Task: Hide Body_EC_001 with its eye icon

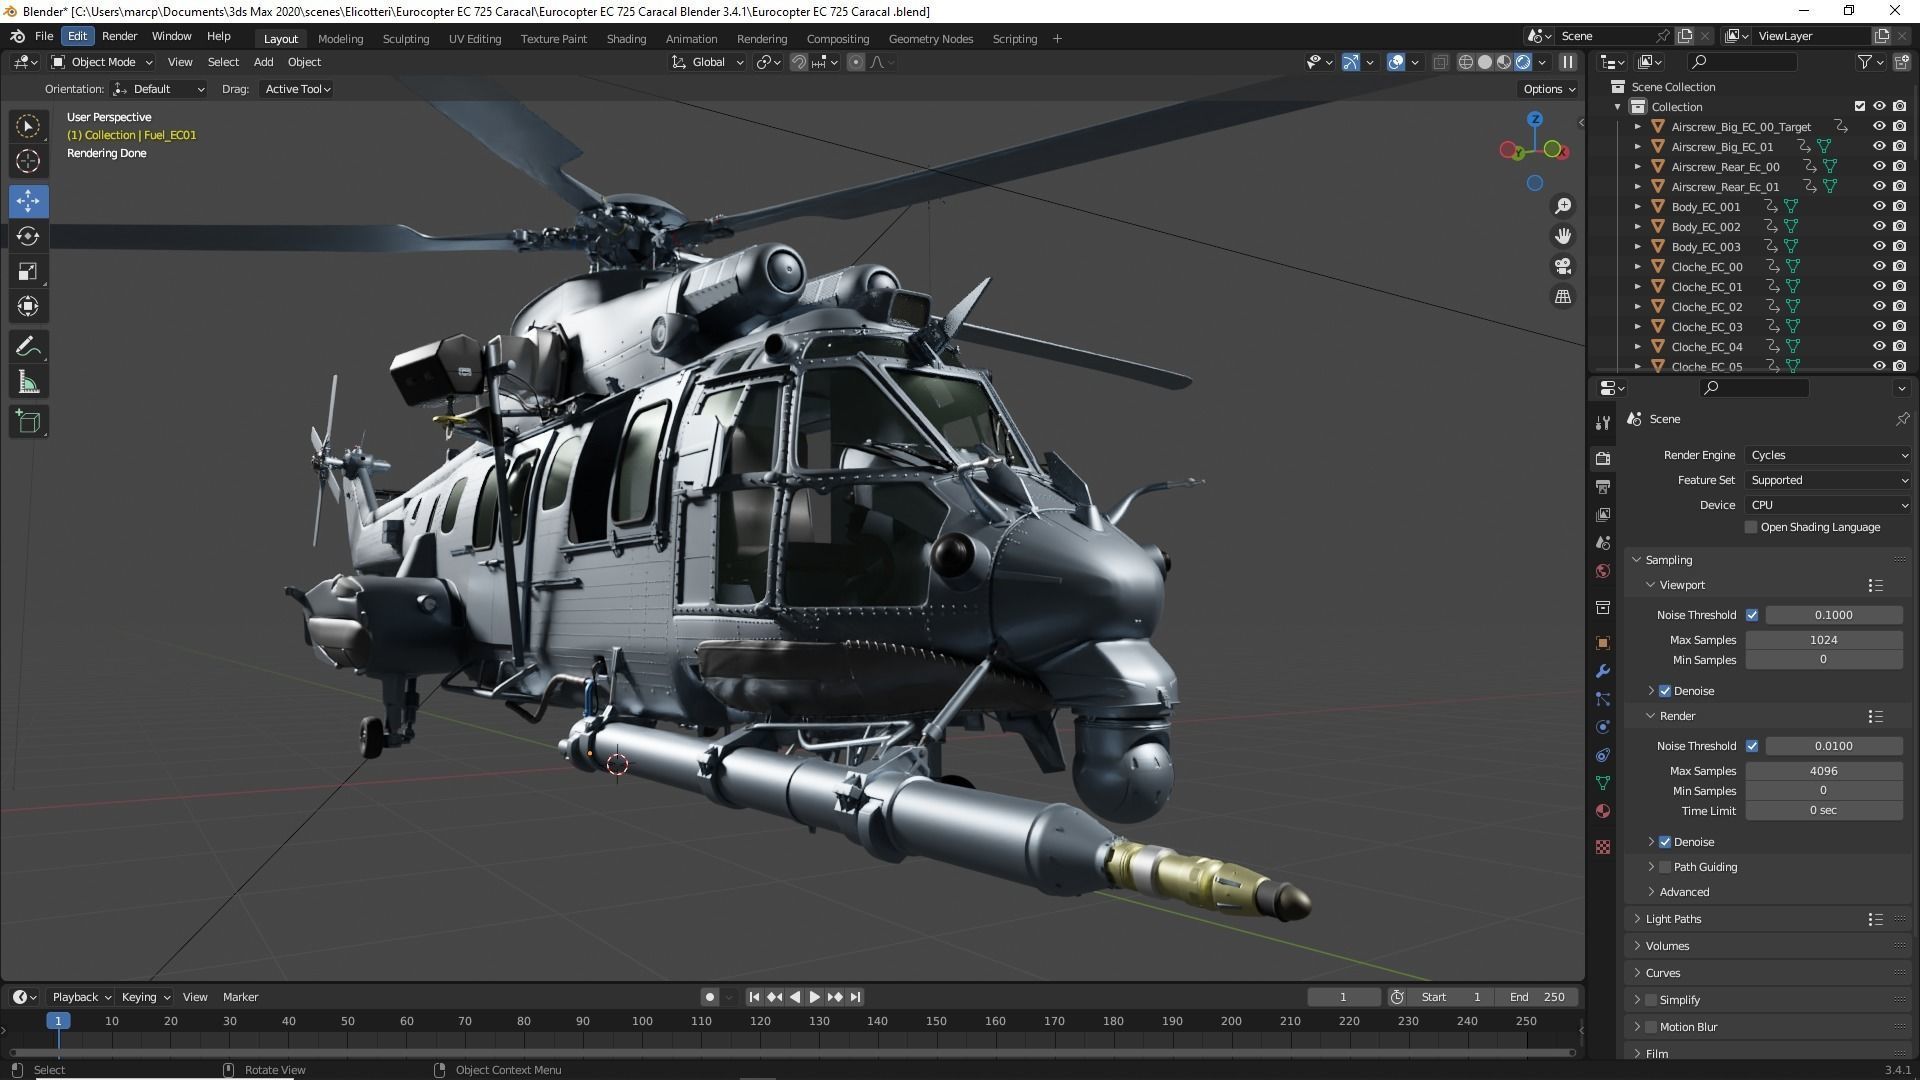Action: 1879,207
